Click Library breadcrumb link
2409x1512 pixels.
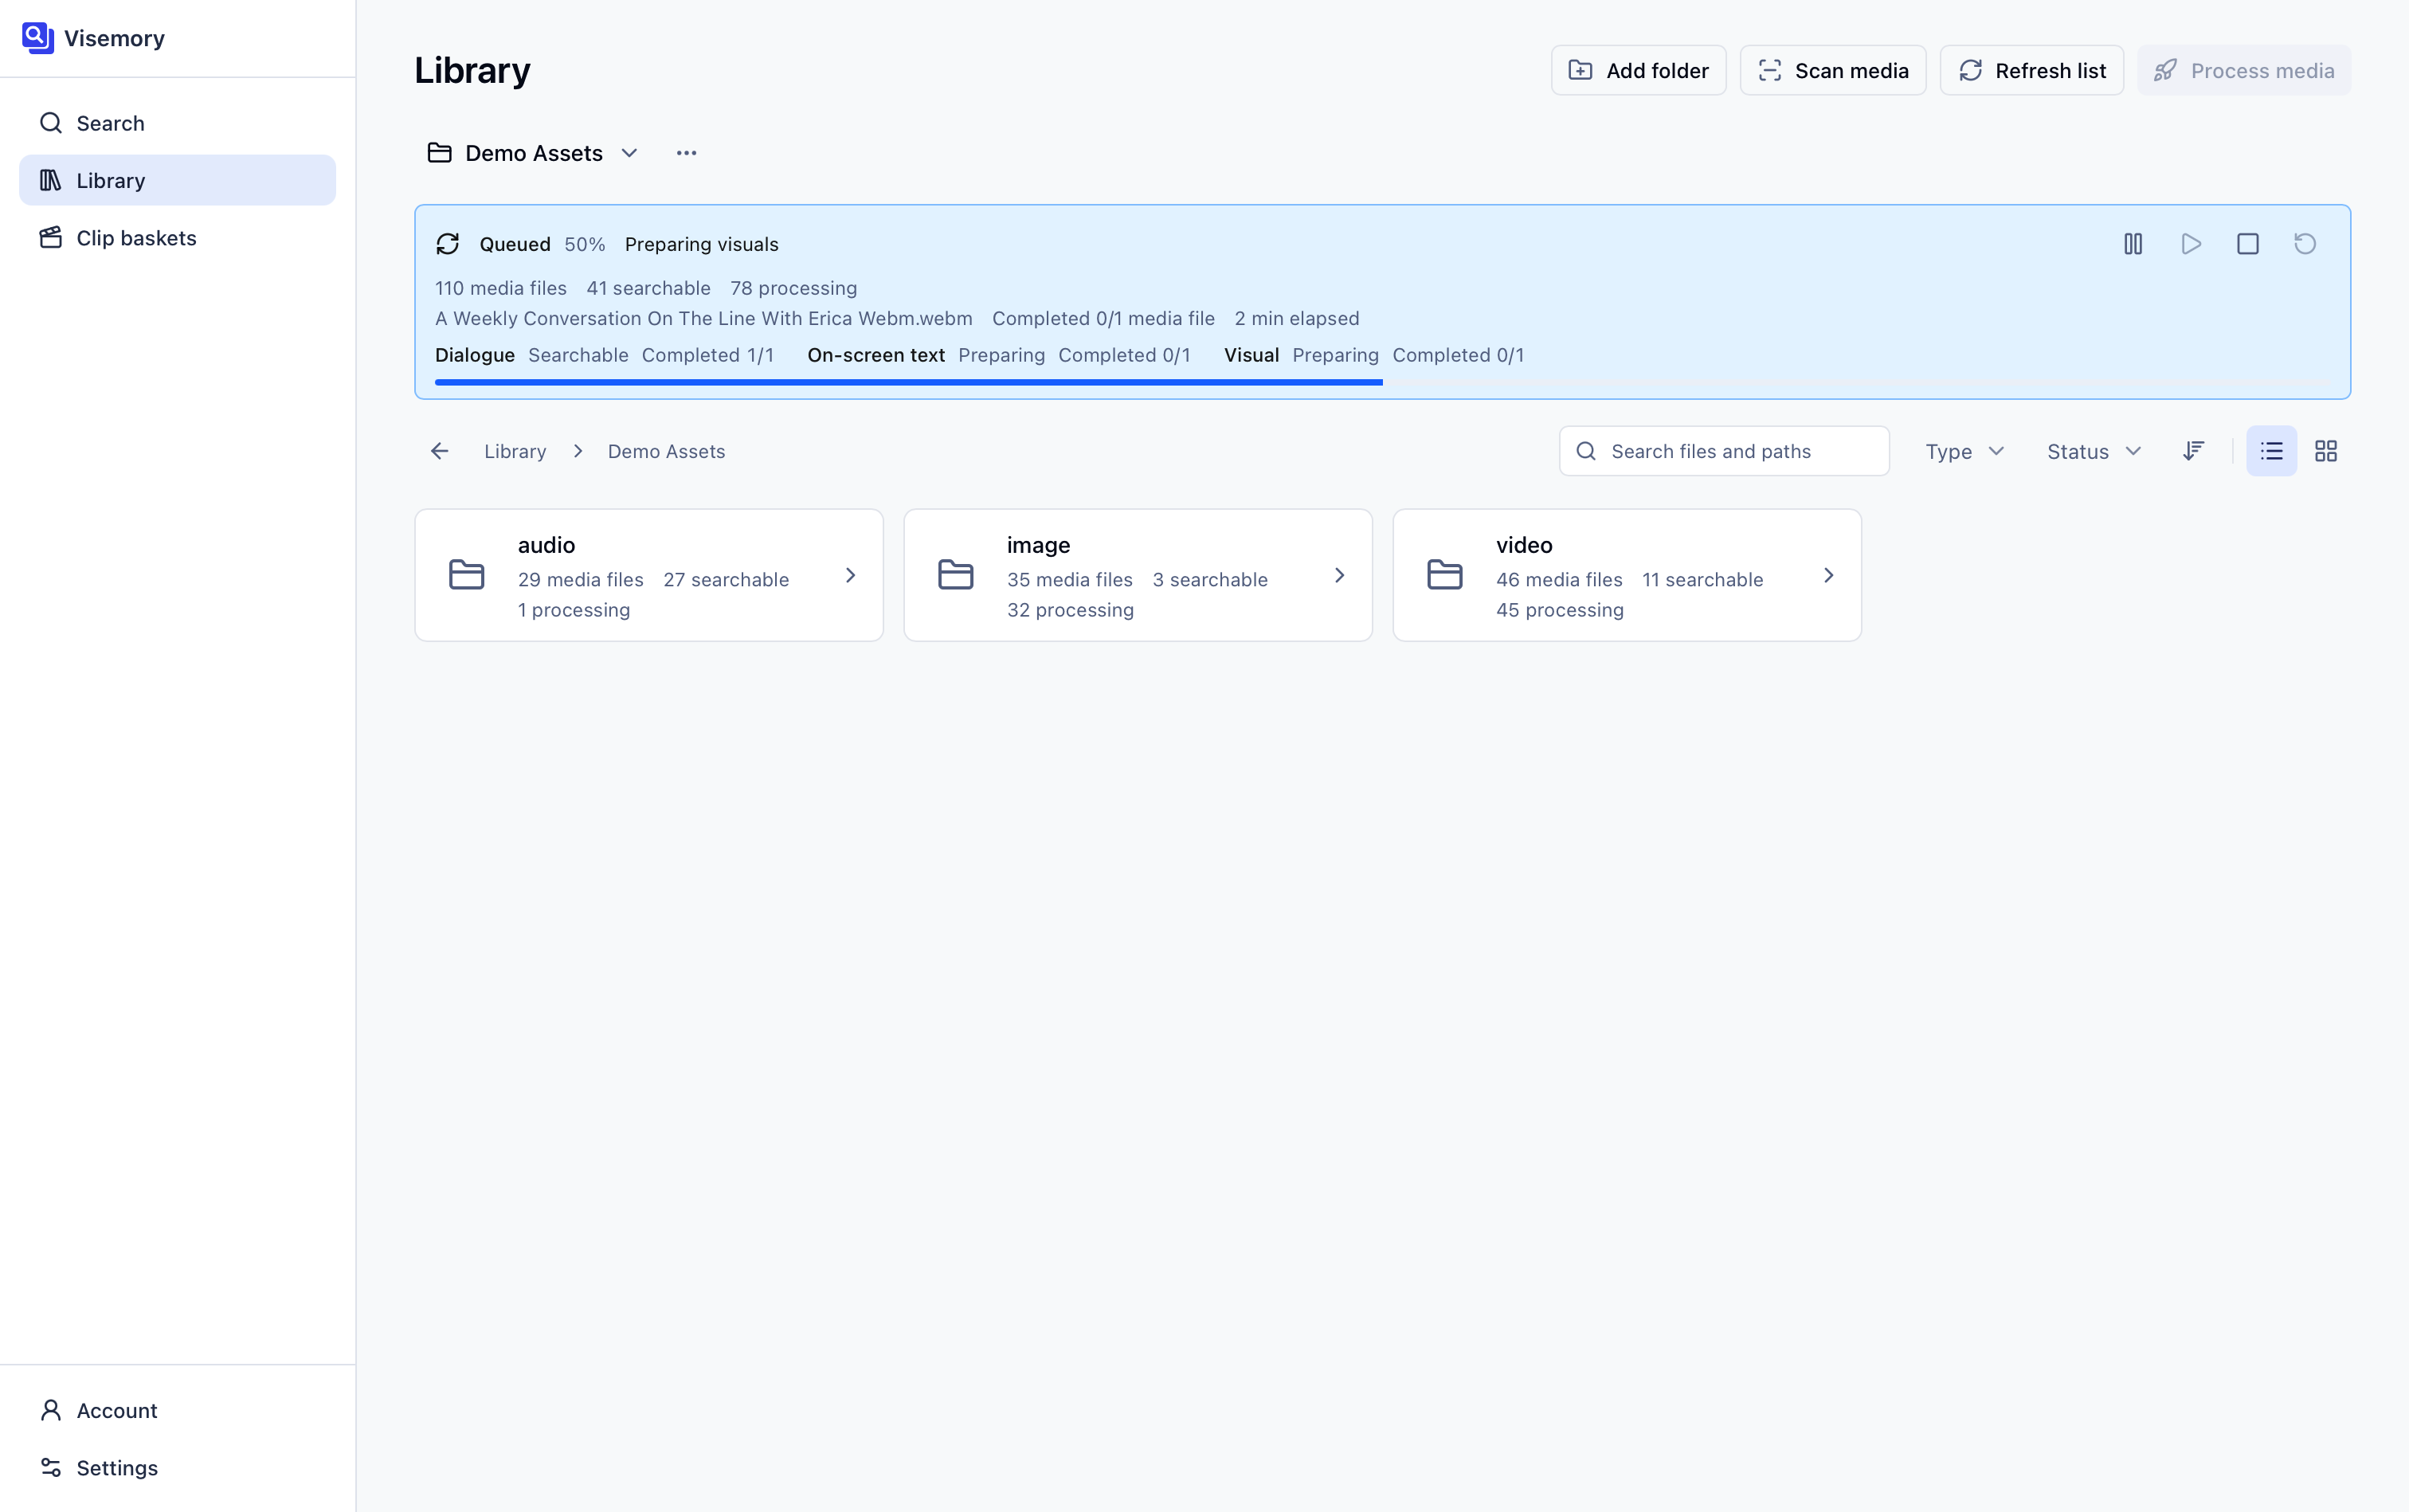(x=515, y=451)
